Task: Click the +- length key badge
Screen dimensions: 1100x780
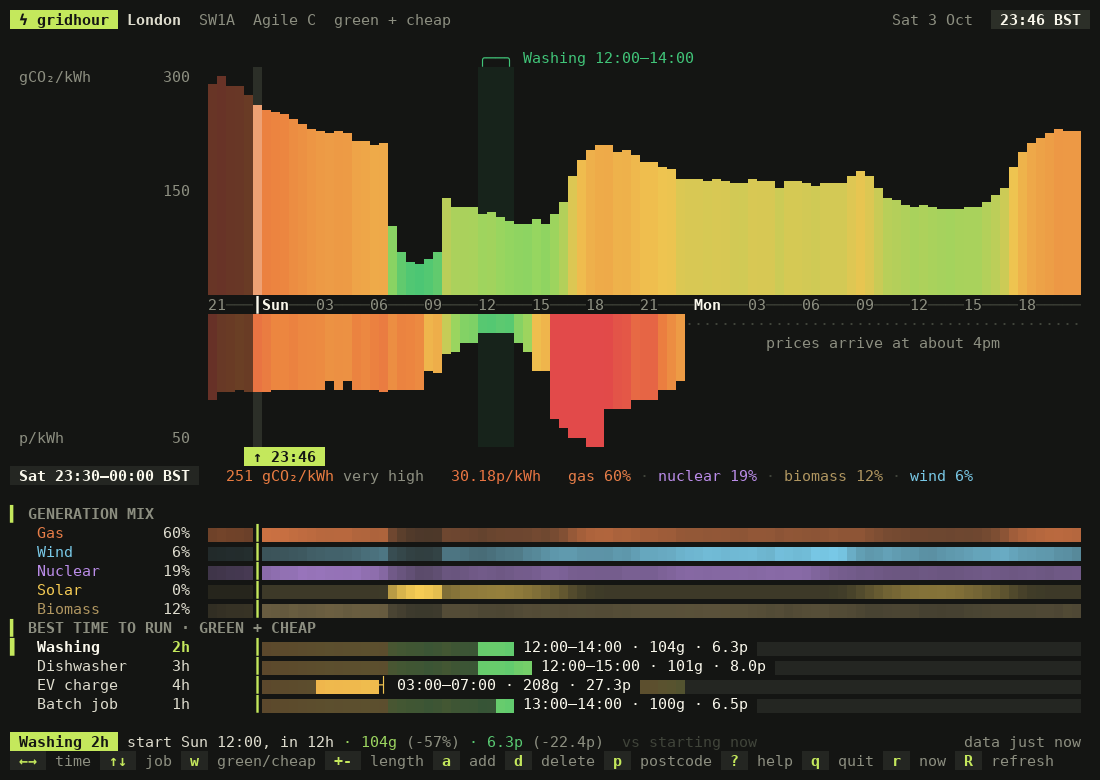Action: click(343, 761)
